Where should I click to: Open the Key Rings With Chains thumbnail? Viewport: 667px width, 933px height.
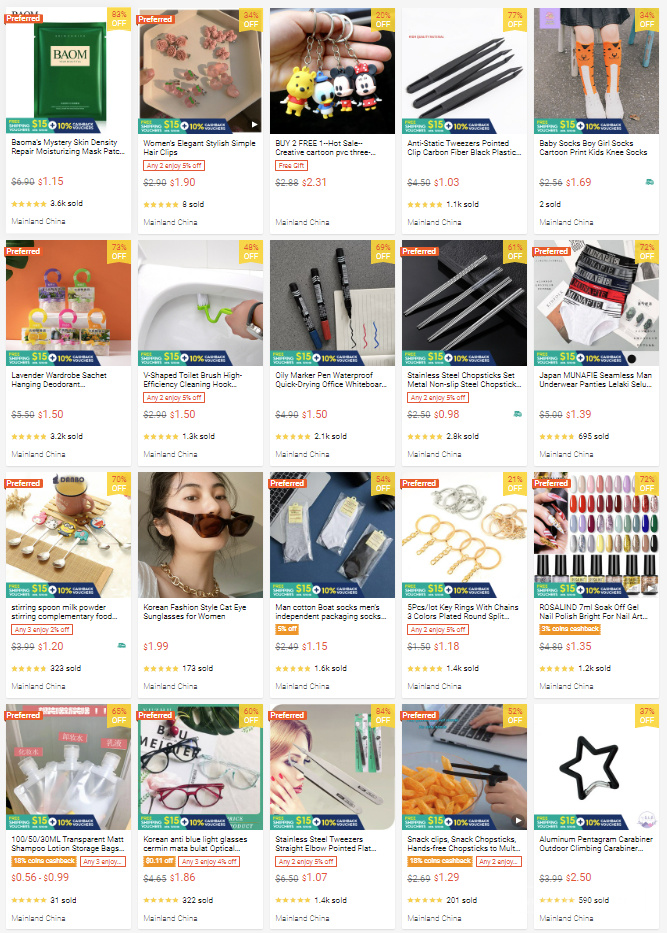pos(464,535)
